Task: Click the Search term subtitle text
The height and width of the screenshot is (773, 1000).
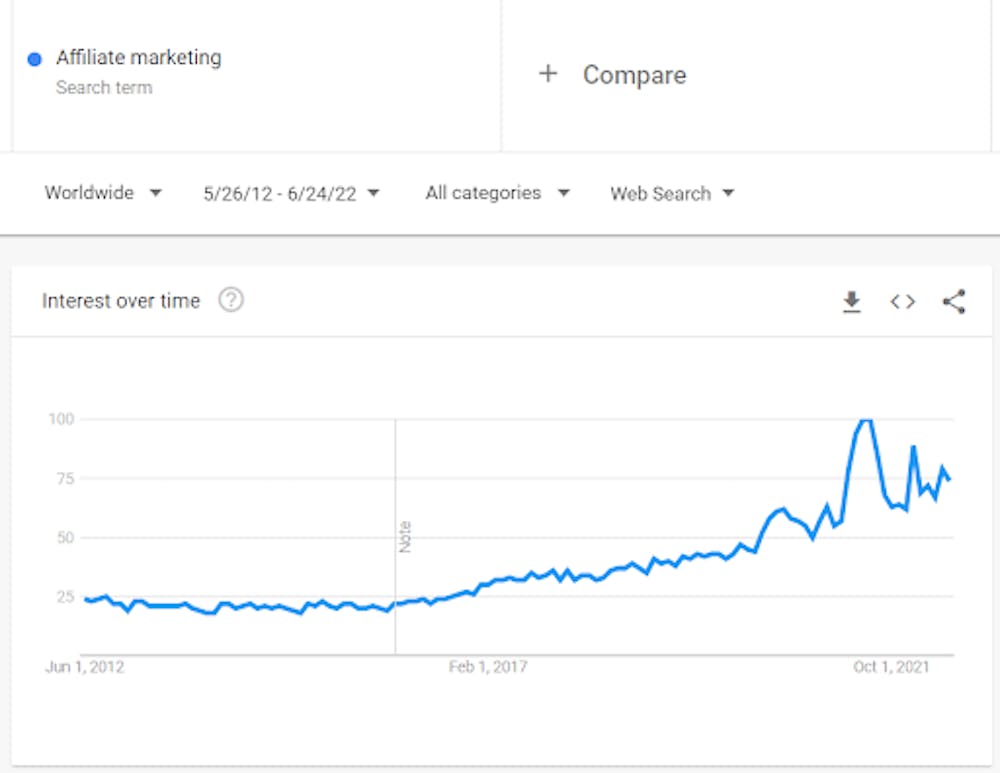Action: point(104,88)
